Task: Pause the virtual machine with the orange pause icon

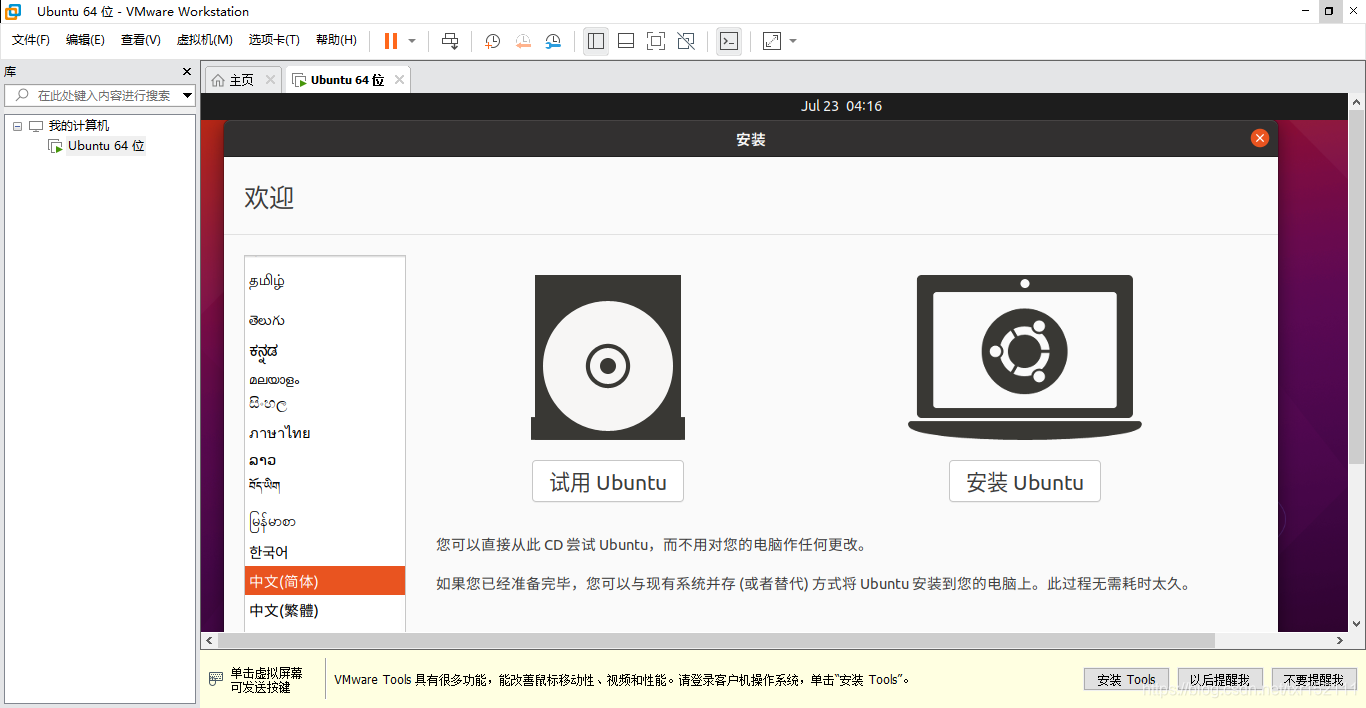Action: (390, 41)
